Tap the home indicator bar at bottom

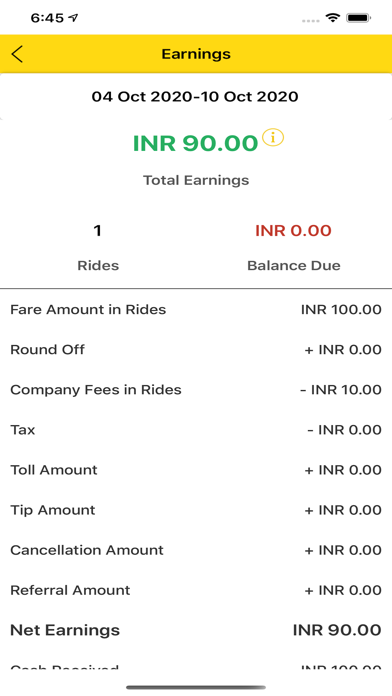click(196, 687)
